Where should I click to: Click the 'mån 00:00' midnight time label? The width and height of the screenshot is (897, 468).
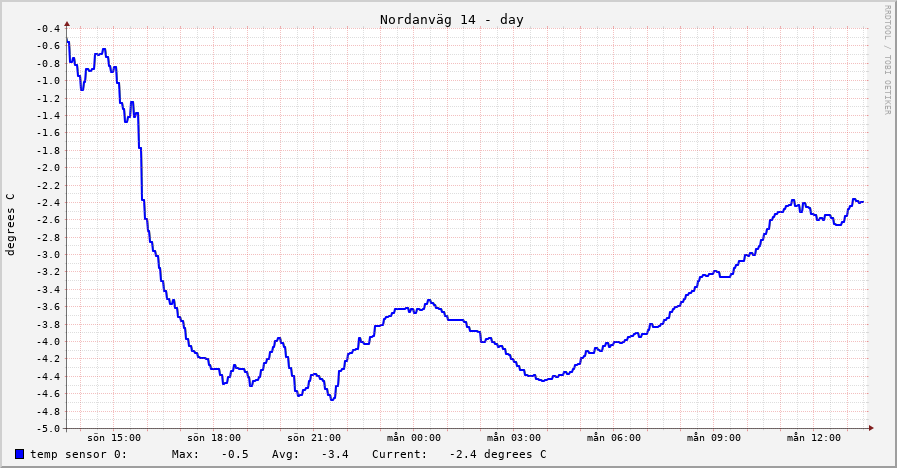point(414,438)
